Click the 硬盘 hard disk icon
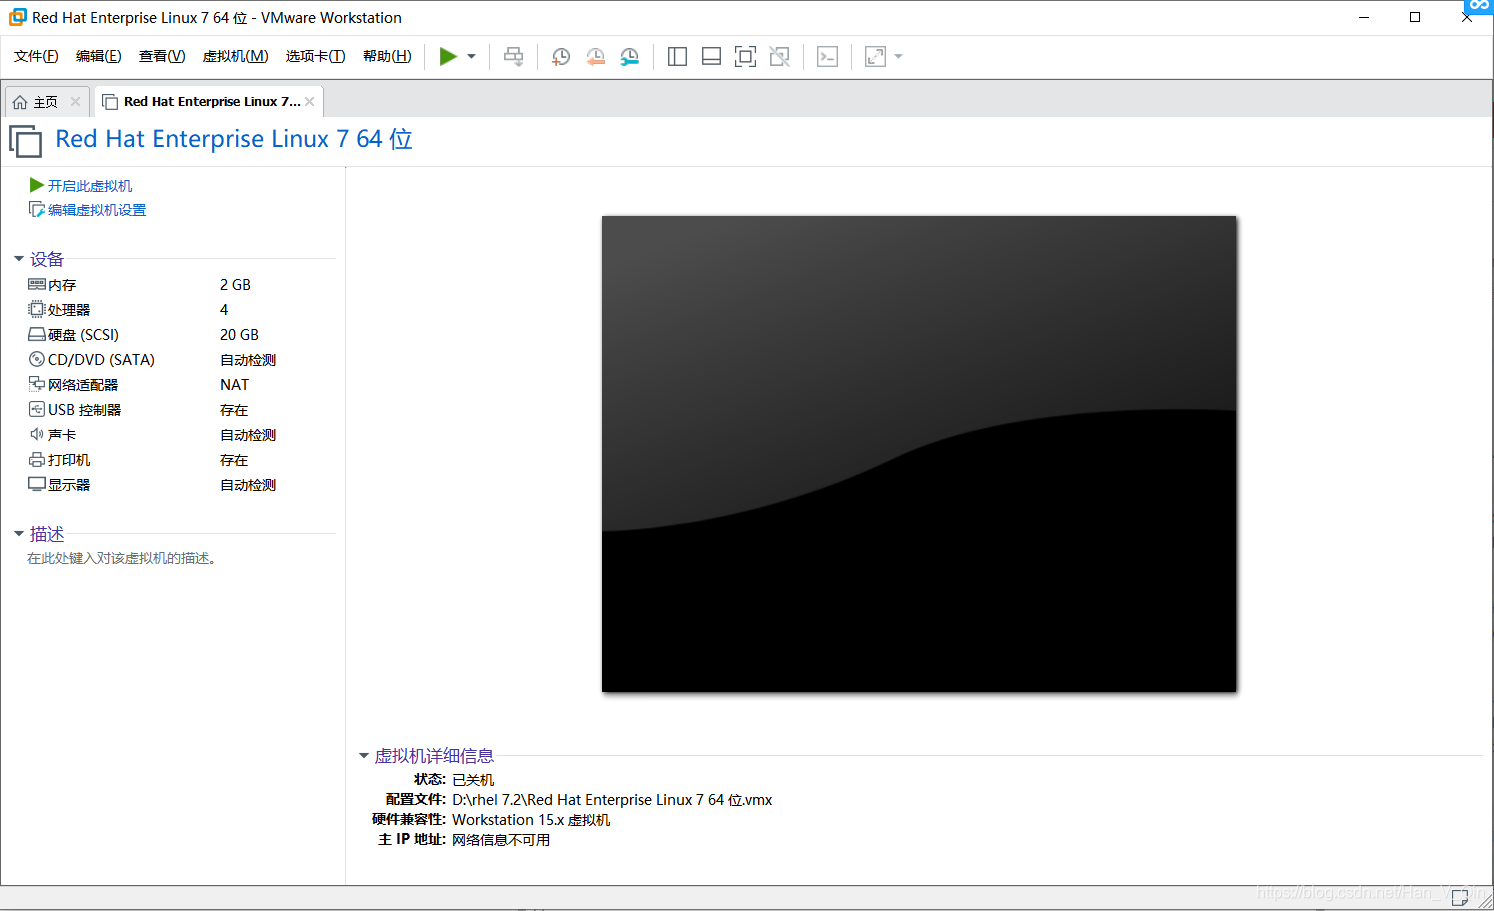This screenshot has height=911, width=1494. click(37, 334)
